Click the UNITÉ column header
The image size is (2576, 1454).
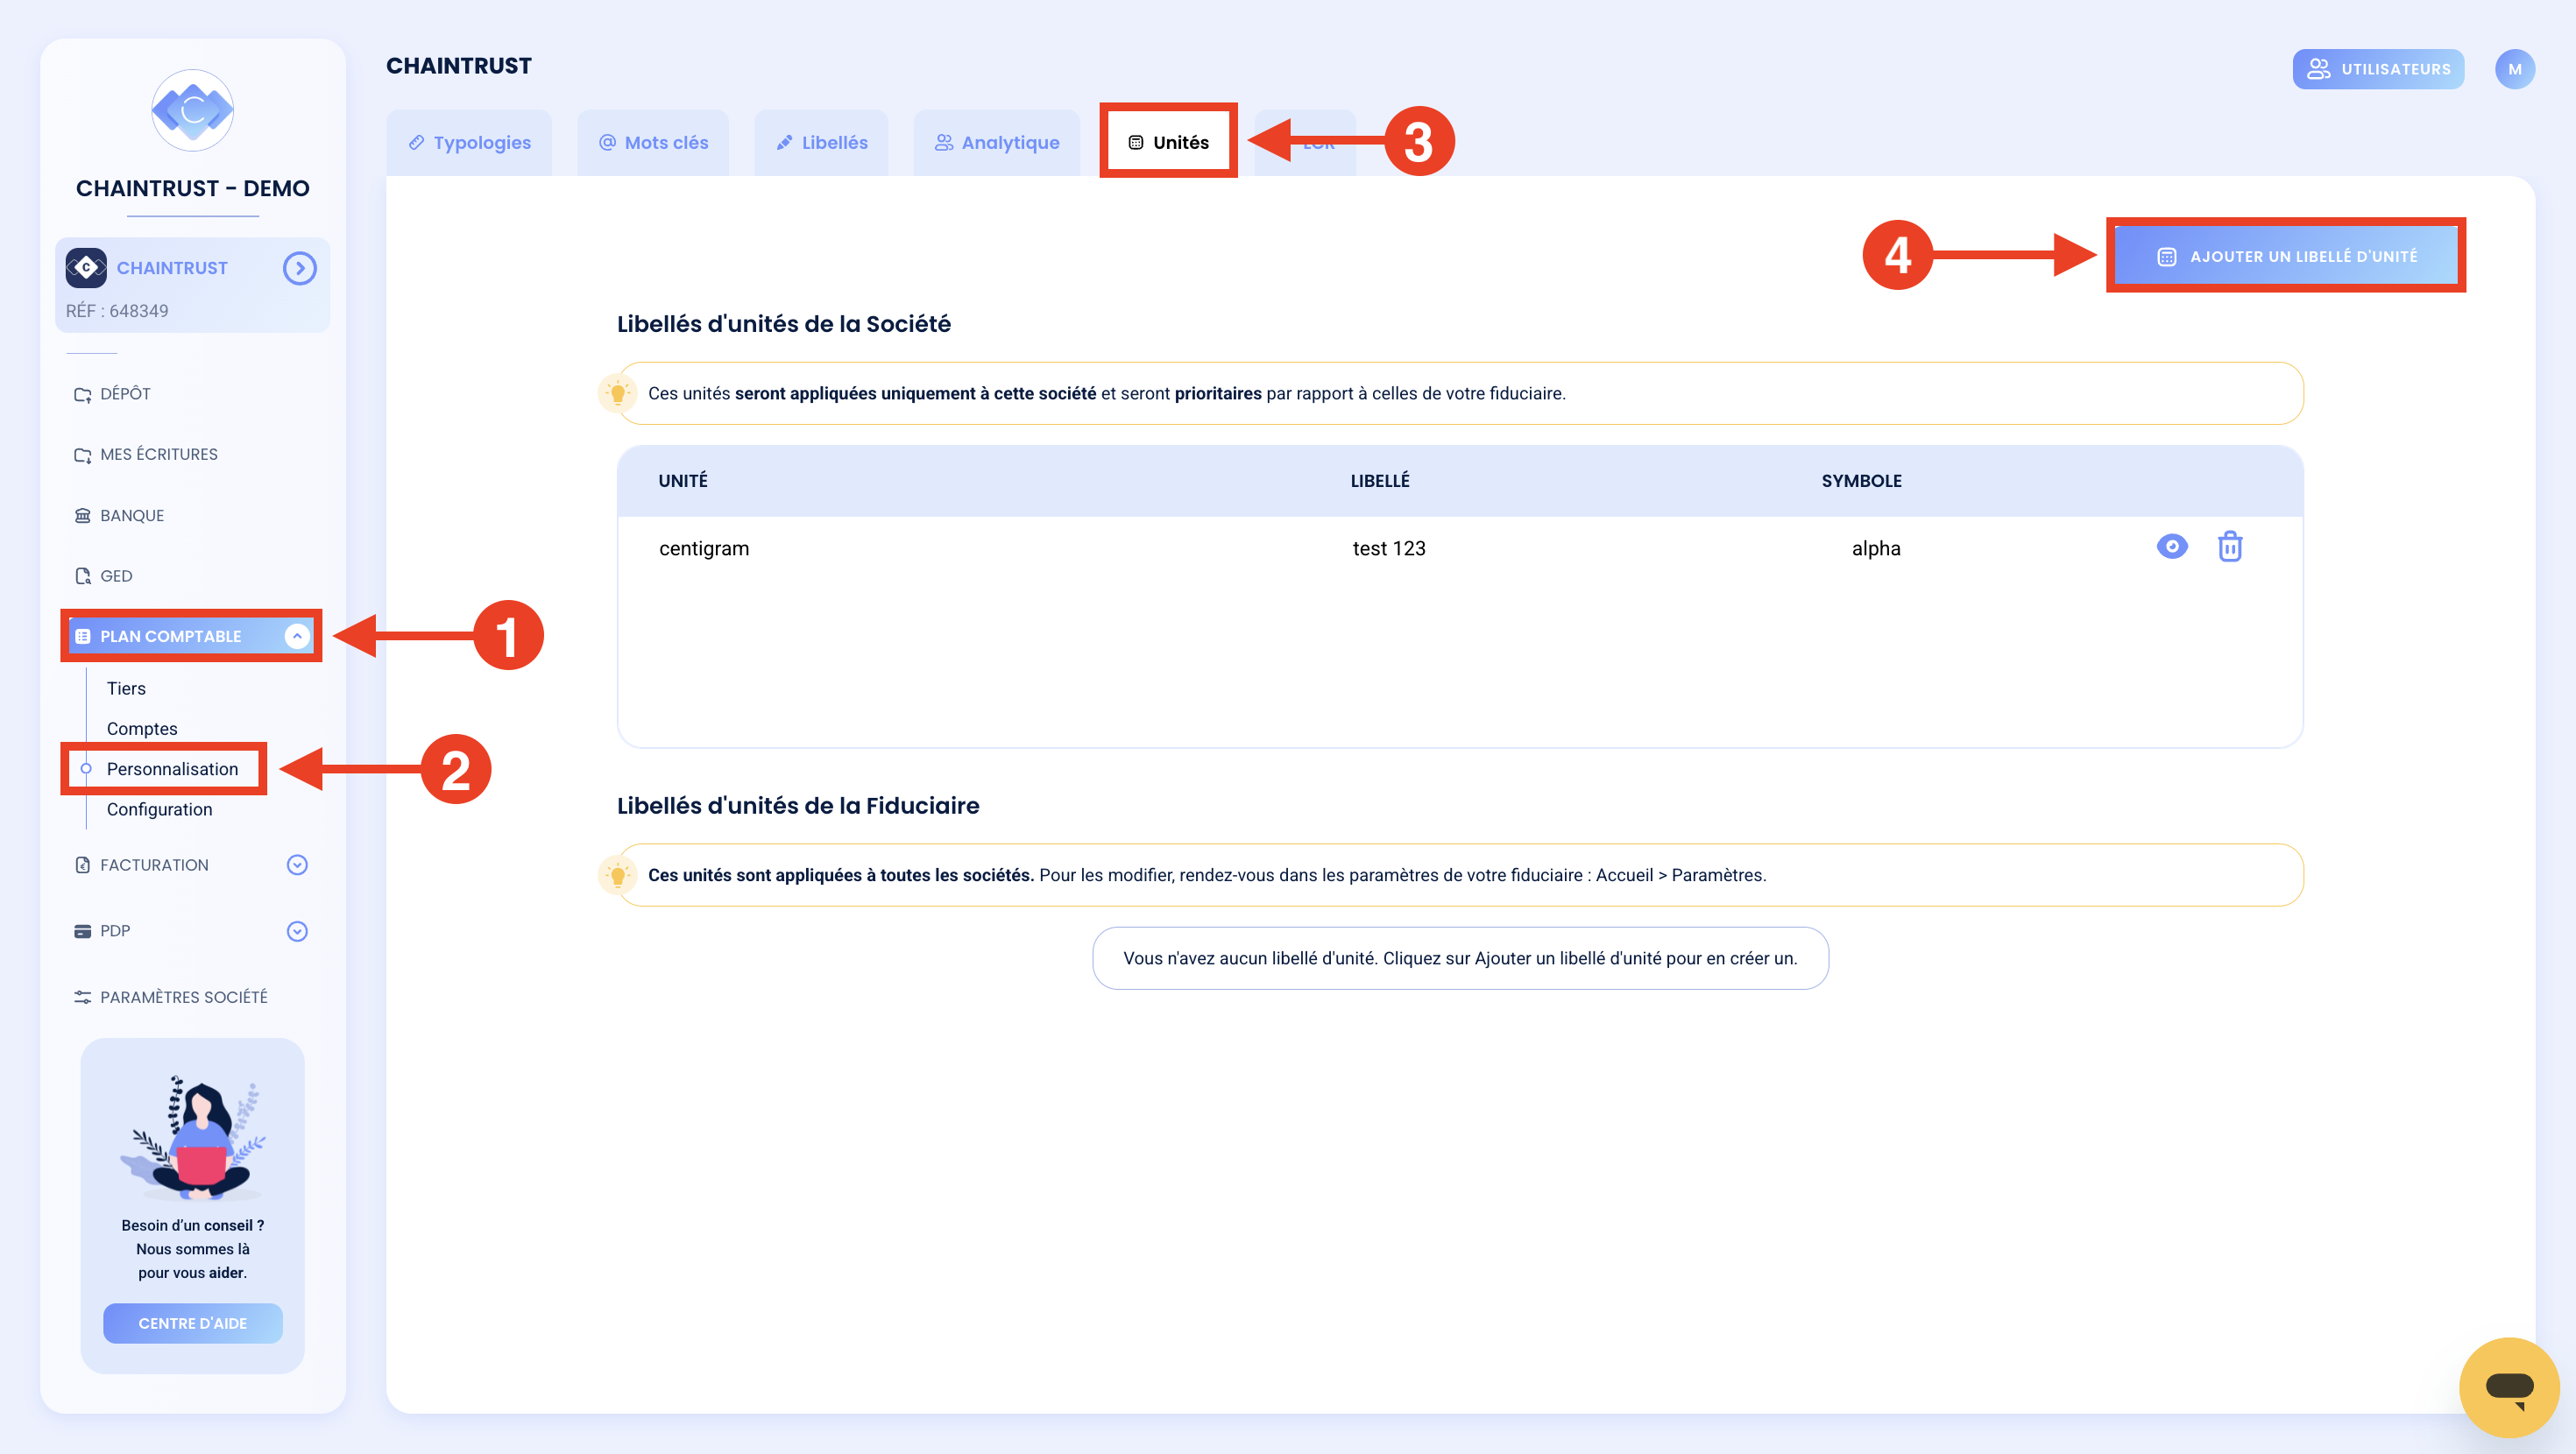(x=682, y=481)
